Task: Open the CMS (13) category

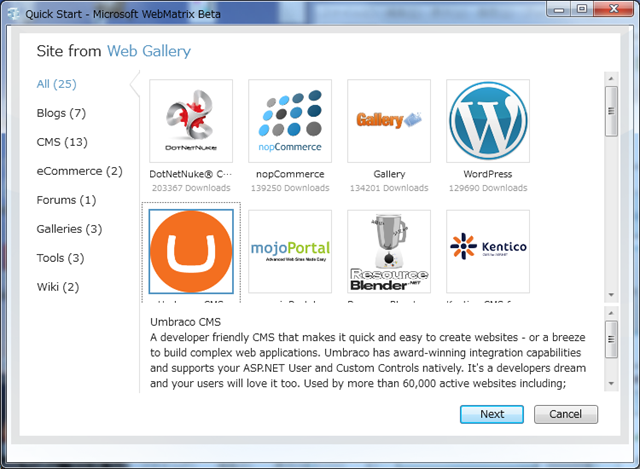Action: click(62, 142)
